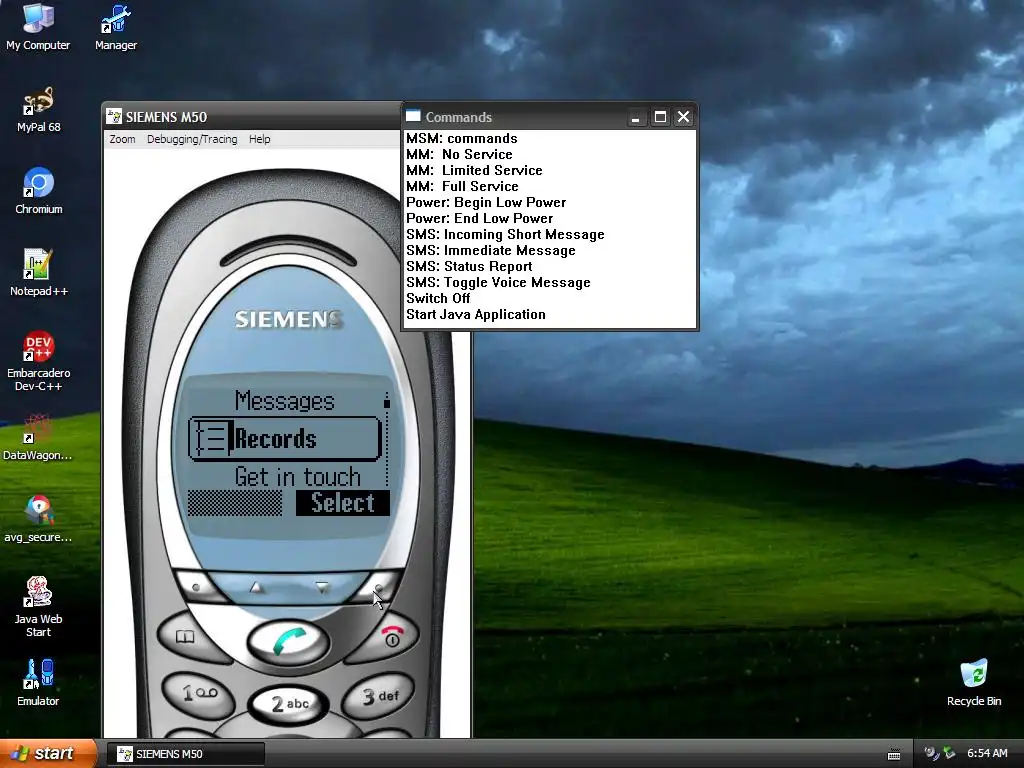This screenshot has height=768, width=1024.
Task: Close the Commands window
Action: [683, 117]
